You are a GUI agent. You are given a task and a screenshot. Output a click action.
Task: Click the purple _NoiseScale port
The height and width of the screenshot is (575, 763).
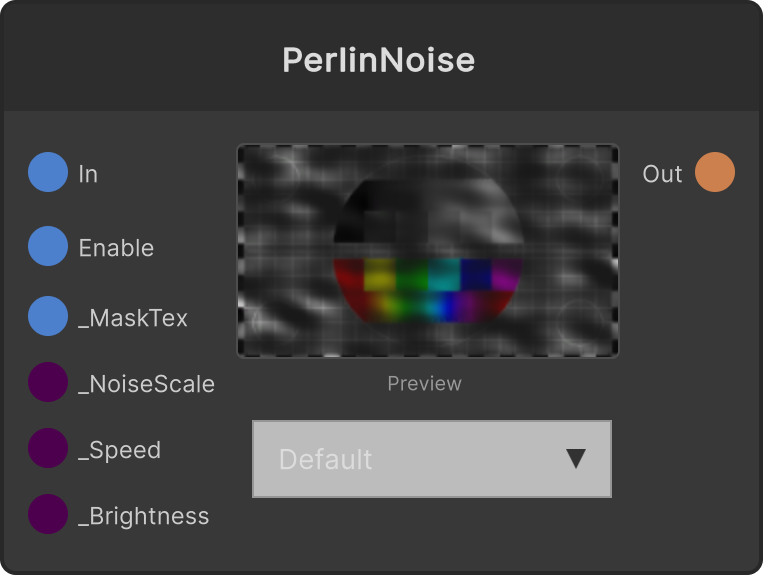pyautogui.click(x=48, y=382)
